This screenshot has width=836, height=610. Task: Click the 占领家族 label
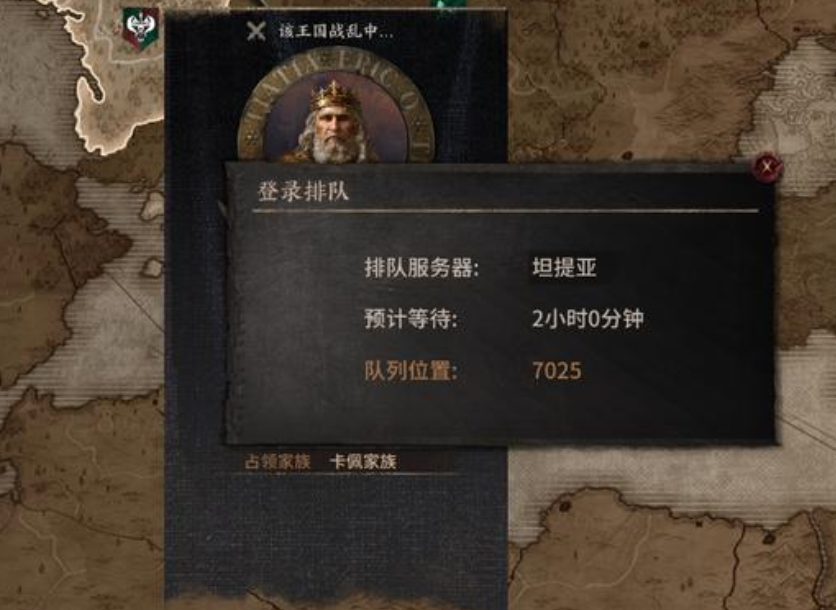click(x=277, y=462)
